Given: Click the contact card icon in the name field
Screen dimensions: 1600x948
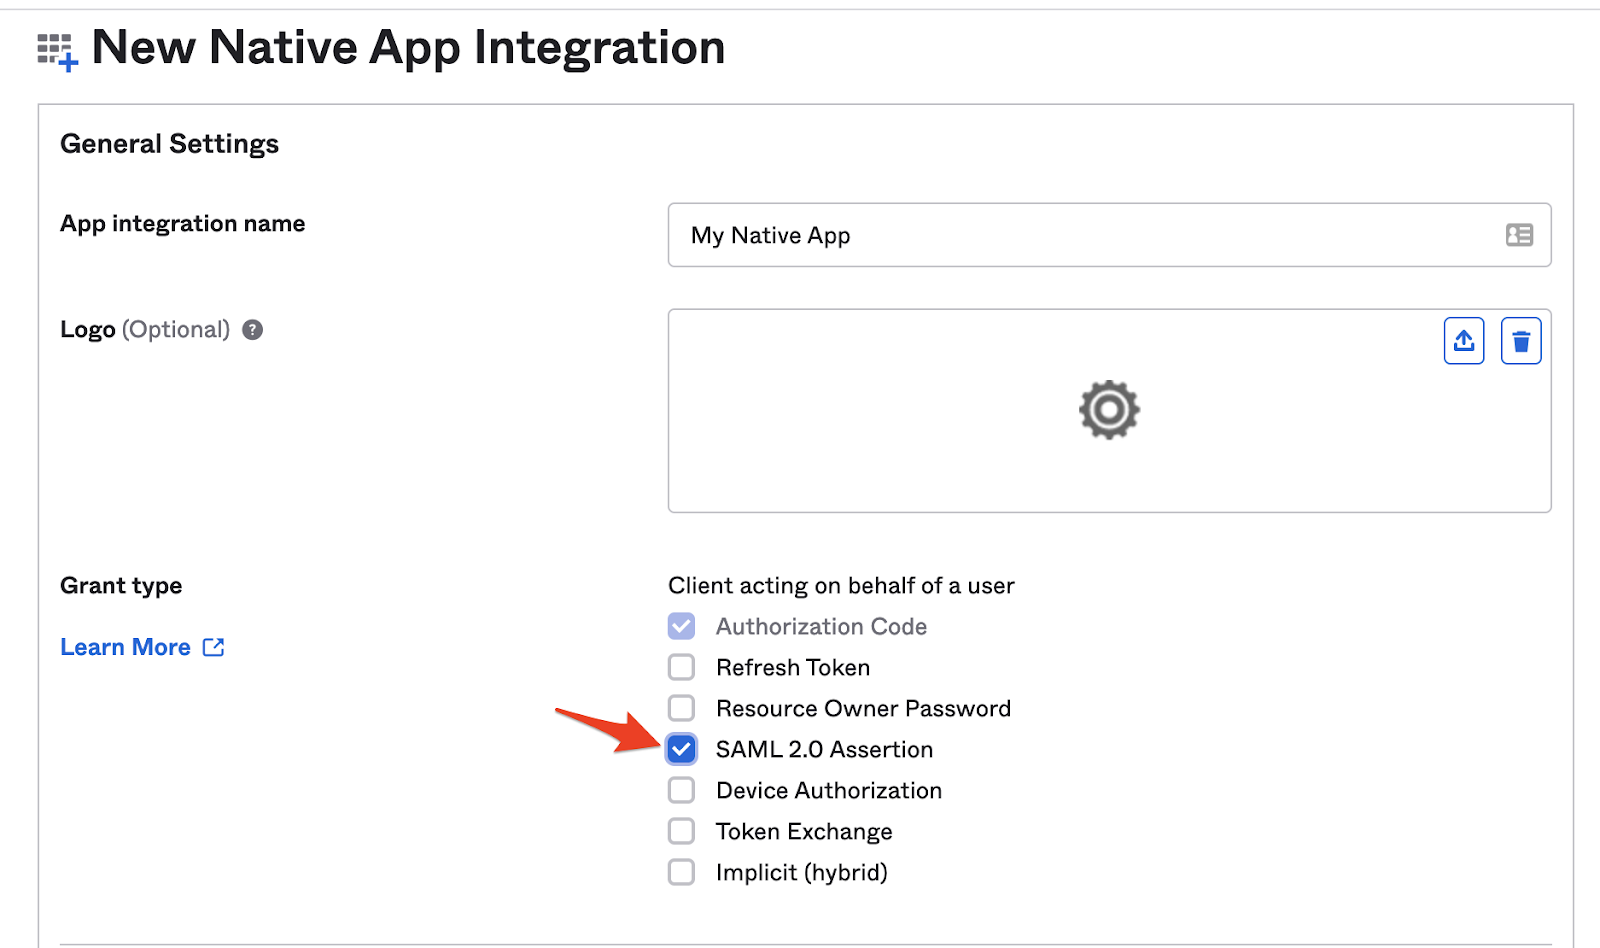Looking at the screenshot, I should pyautogui.click(x=1519, y=235).
